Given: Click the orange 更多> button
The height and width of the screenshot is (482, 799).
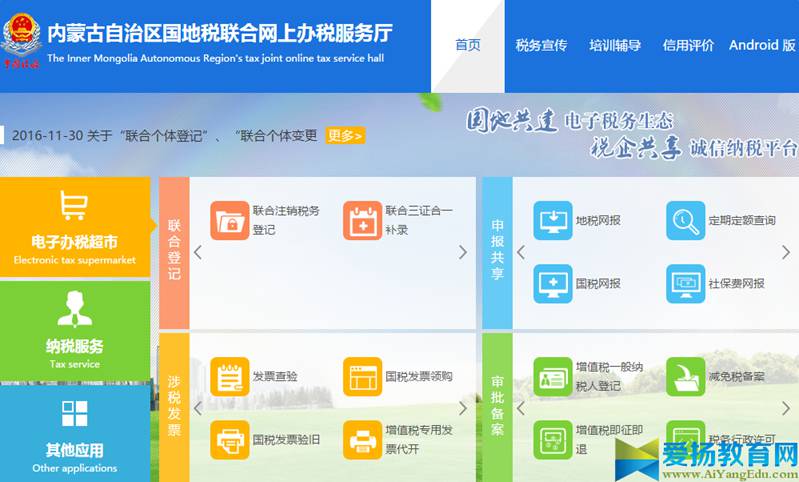Looking at the screenshot, I should 345,136.
